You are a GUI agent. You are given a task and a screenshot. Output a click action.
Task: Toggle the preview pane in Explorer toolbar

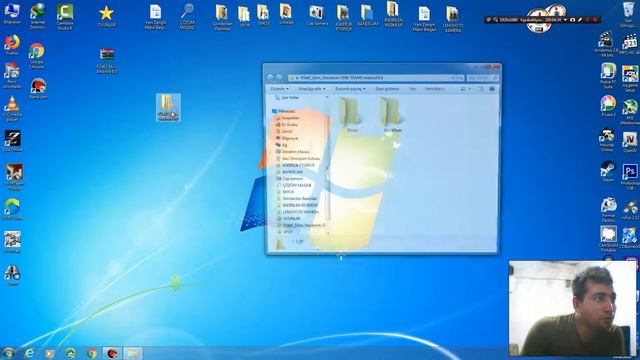[x=480, y=89]
